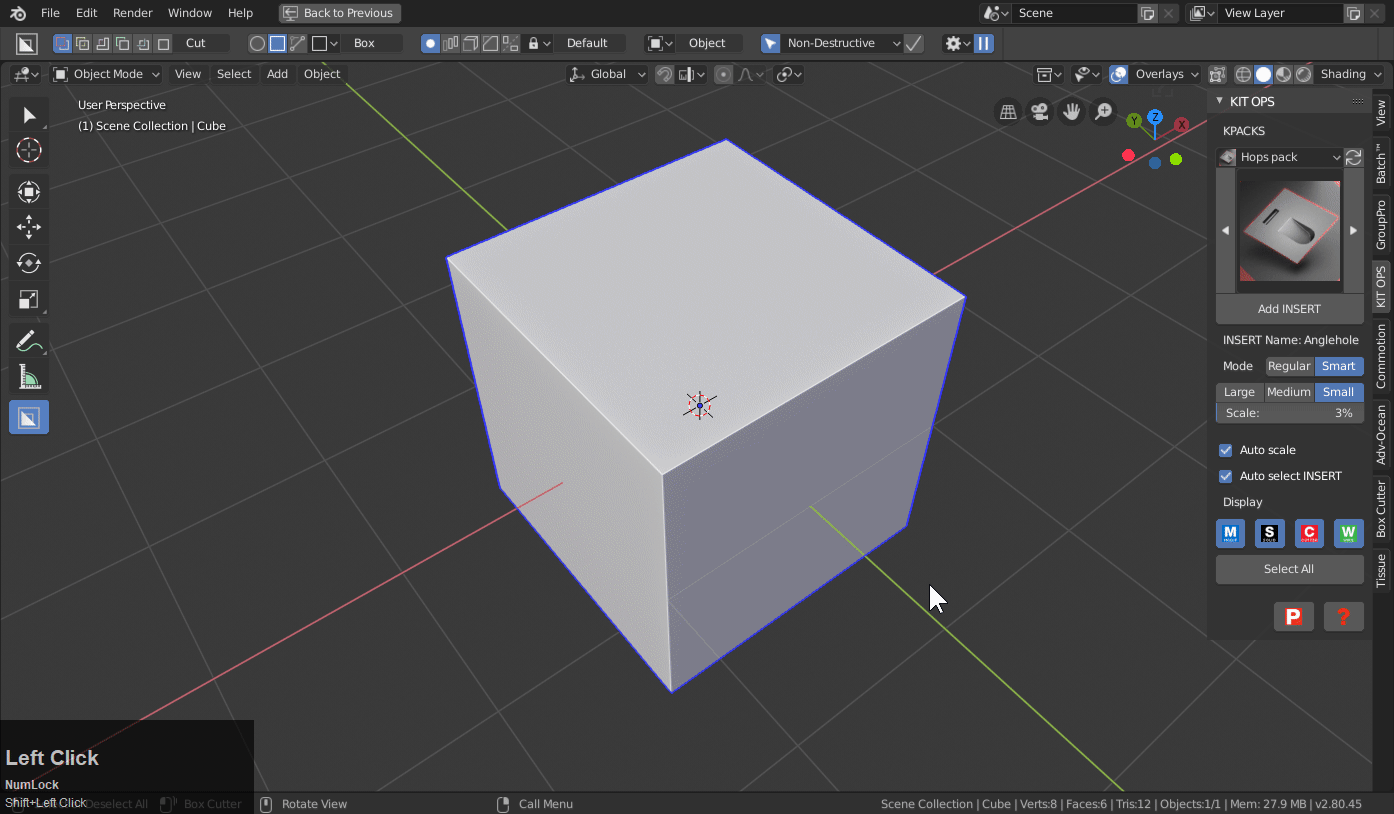Click the Add INSERT button
Screen dimensions: 1394x814
click(x=1289, y=309)
